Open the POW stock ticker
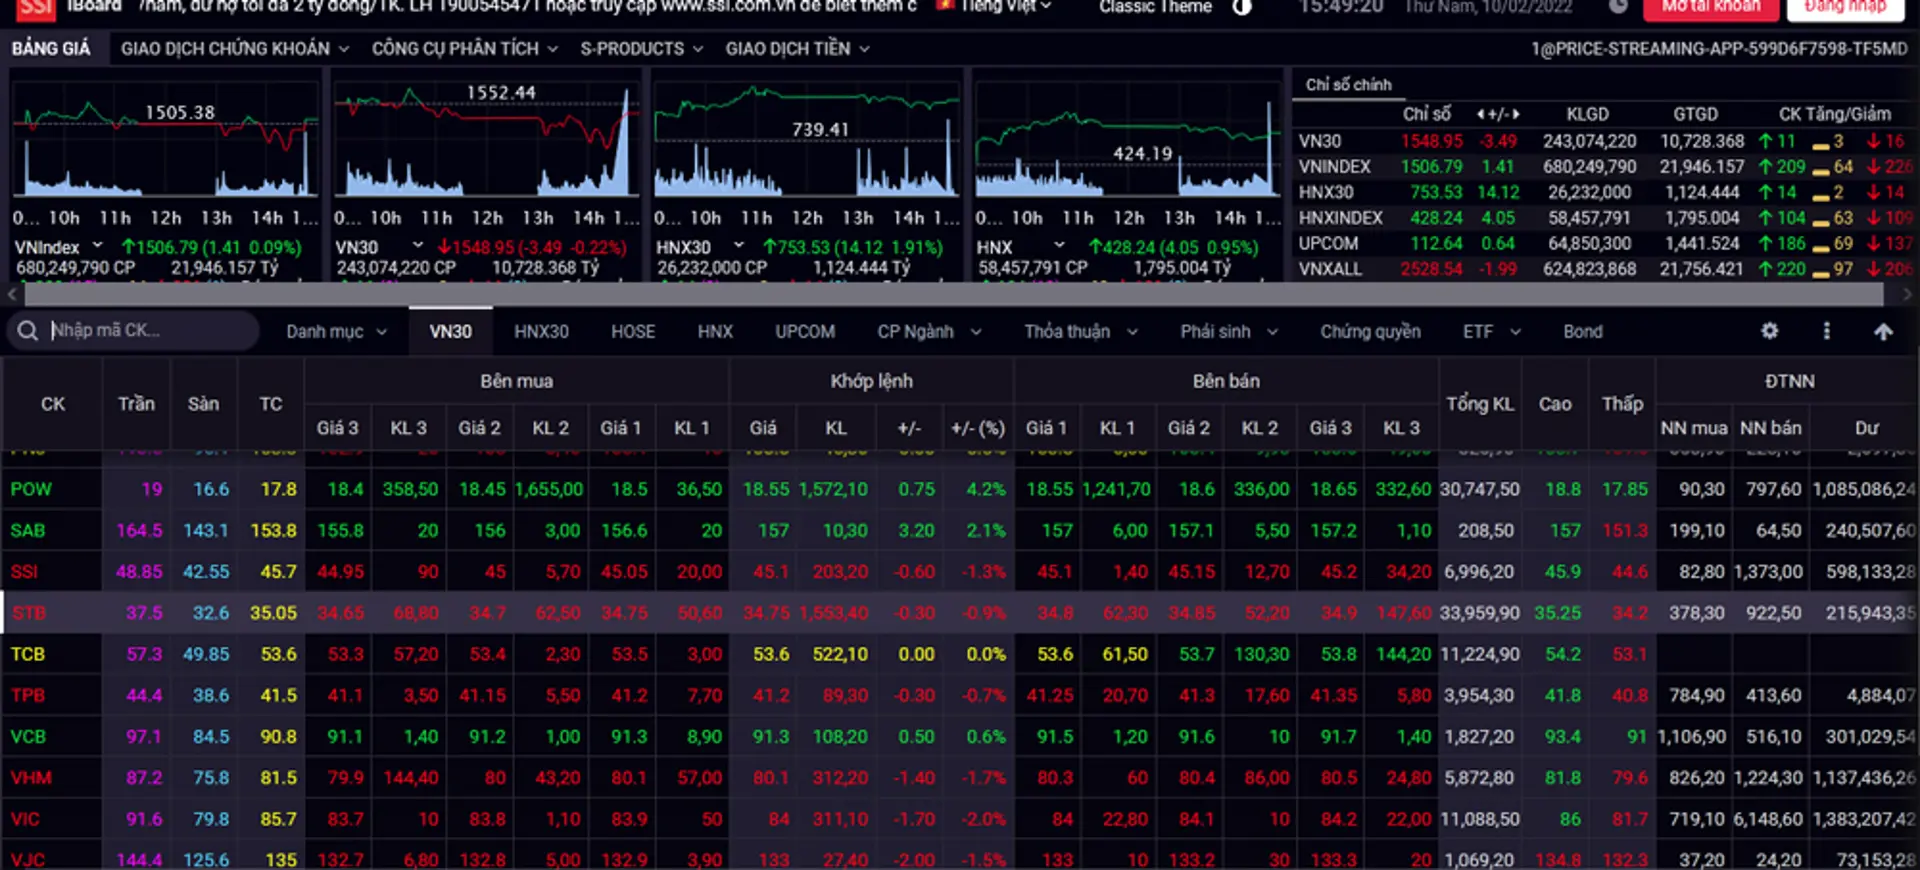Image resolution: width=1920 pixels, height=870 pixels. click(30, 489)
